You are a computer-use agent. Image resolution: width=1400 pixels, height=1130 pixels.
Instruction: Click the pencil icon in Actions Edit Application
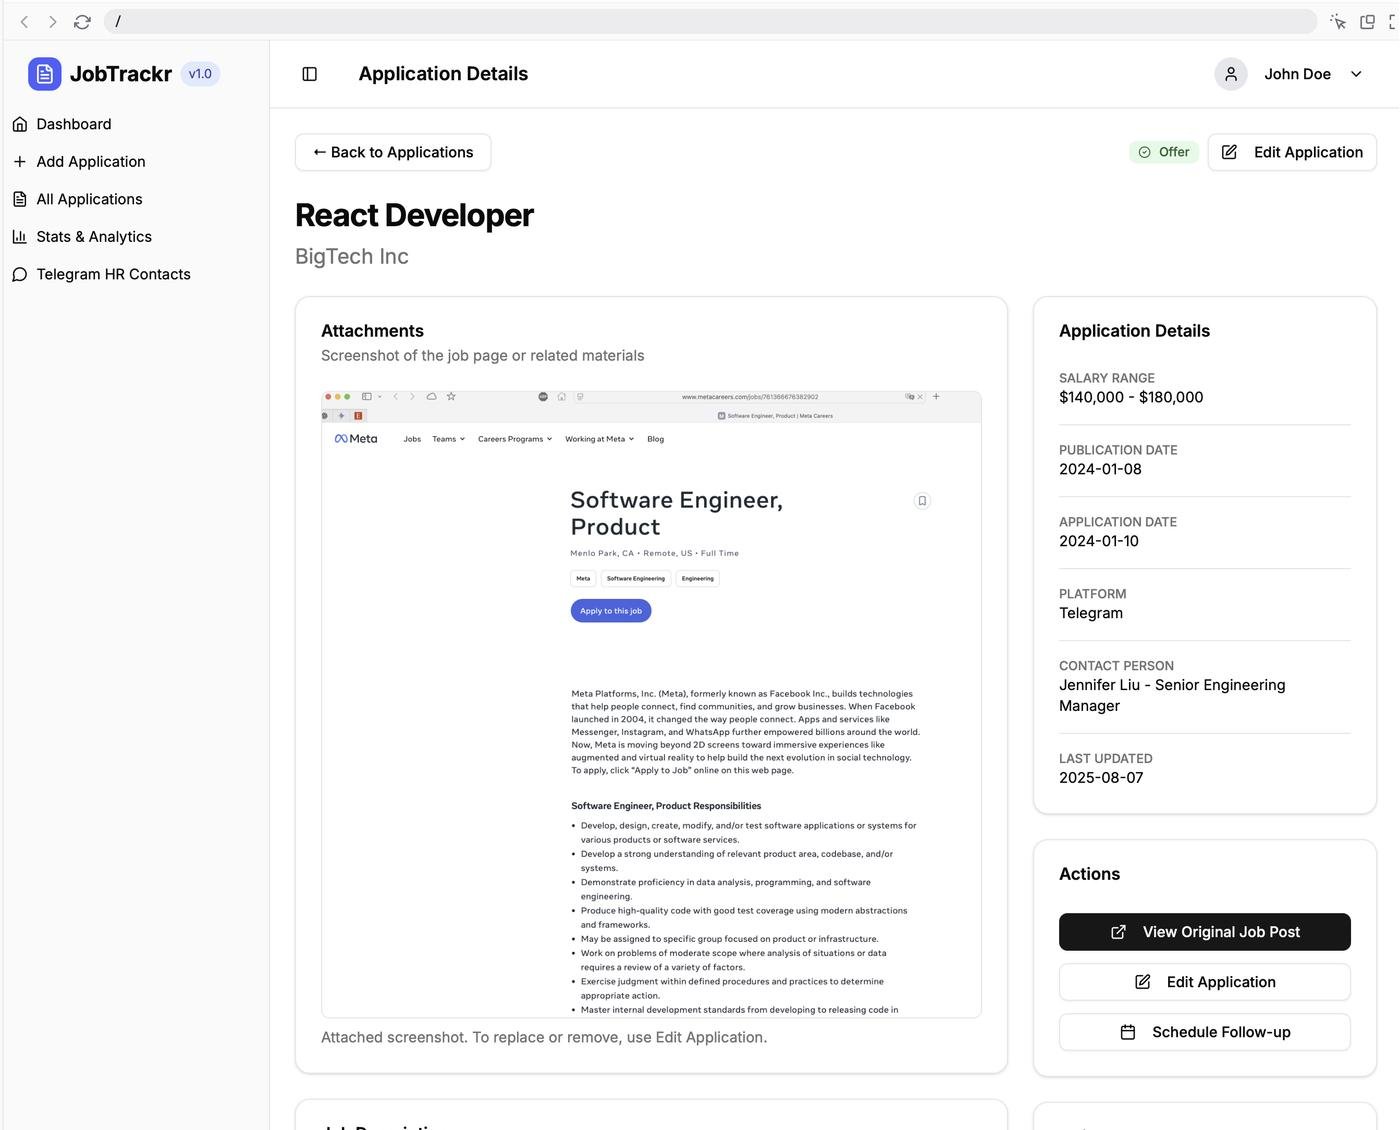pos(1143,982)
